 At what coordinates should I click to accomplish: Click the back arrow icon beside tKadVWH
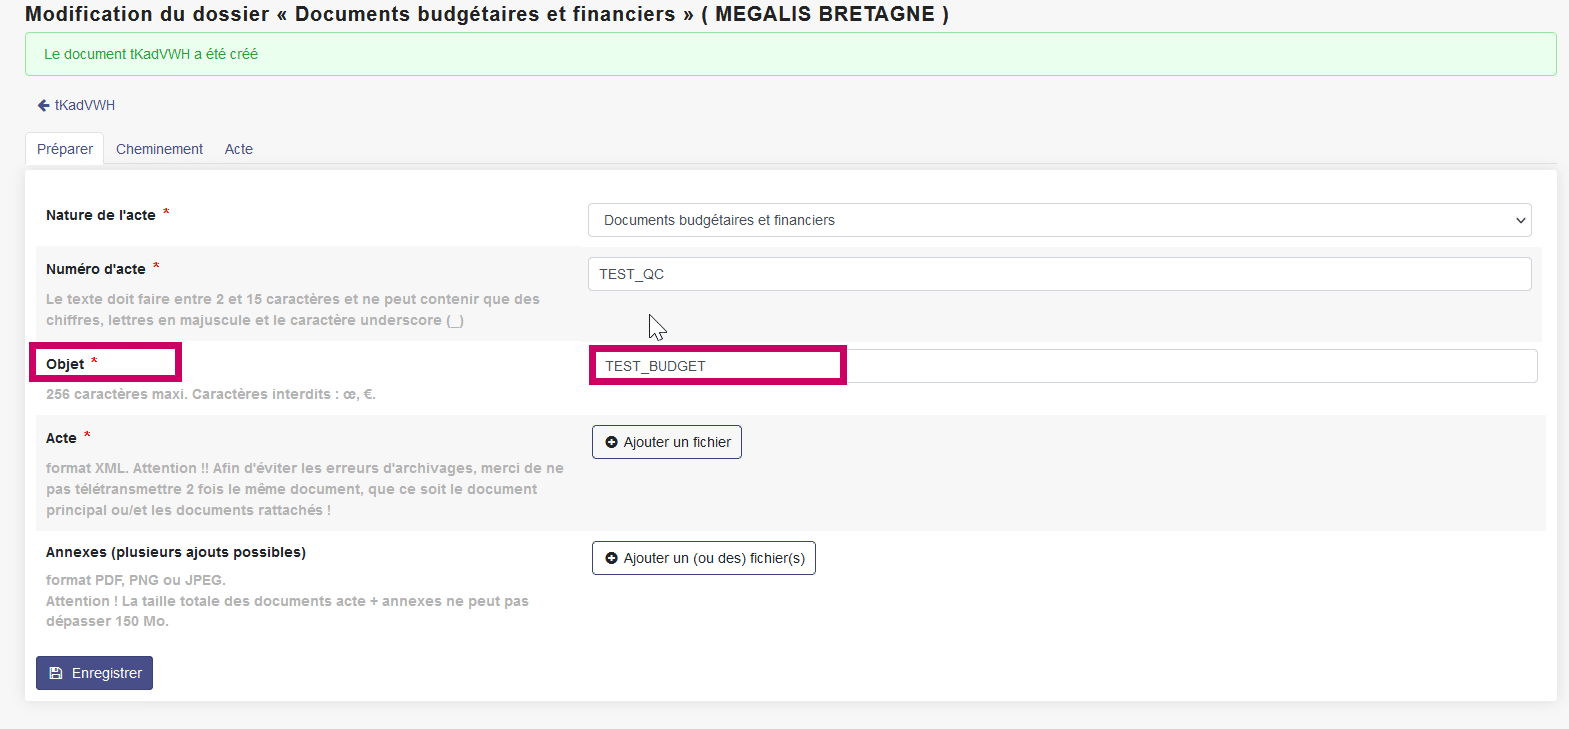point(43,105)
